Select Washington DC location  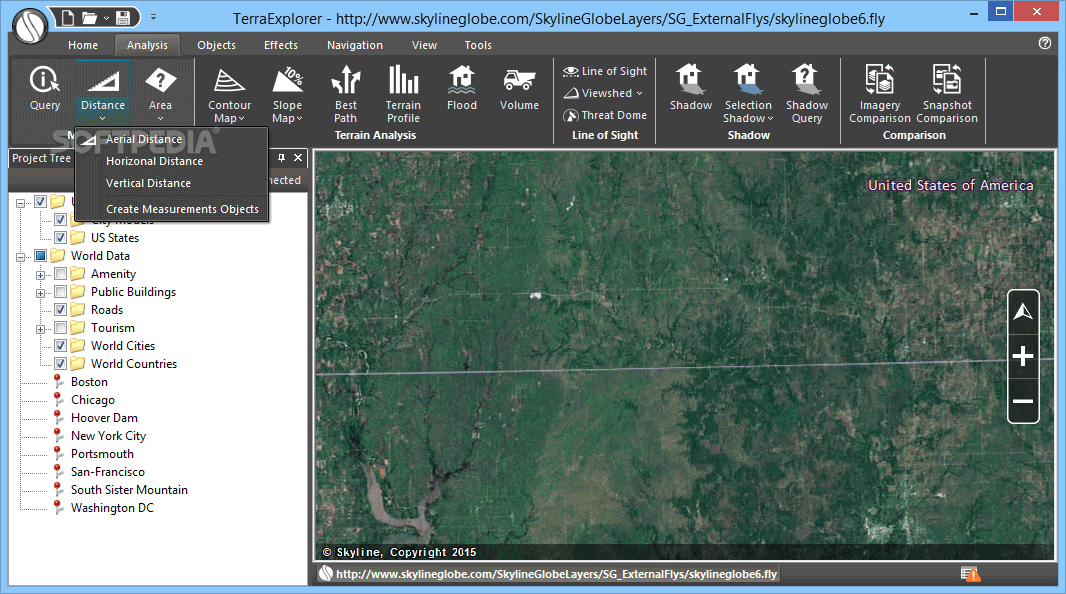[x=112, y=508]
